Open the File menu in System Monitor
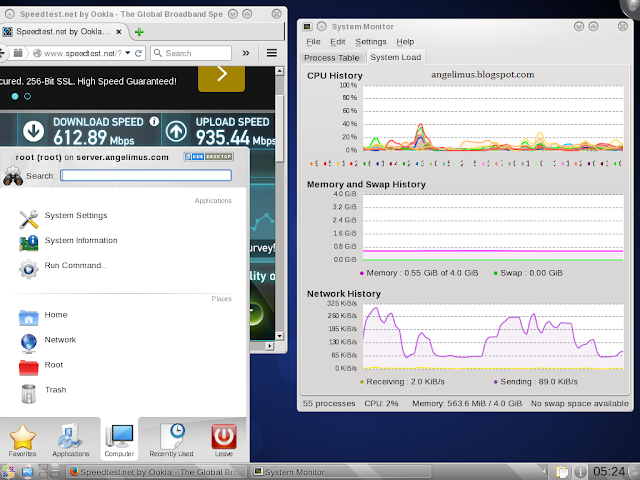Image resolution: width=640 pixels, height=480 pixels. click(x=313, y=42)
